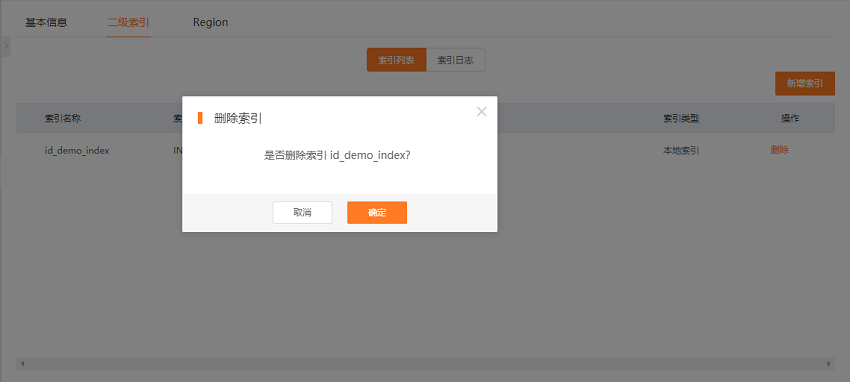Click the left arrow of horizontal scrollbar
The width and height of the screenshot is (850, 382).
point(22,364)
